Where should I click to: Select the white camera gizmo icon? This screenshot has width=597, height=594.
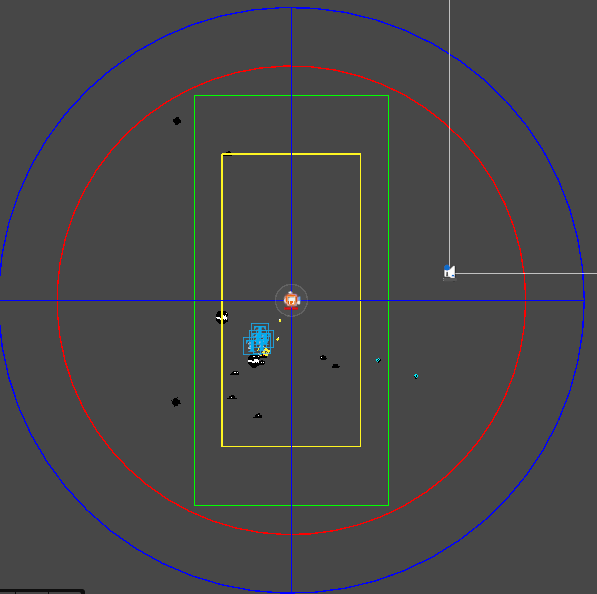click(449, 272)
